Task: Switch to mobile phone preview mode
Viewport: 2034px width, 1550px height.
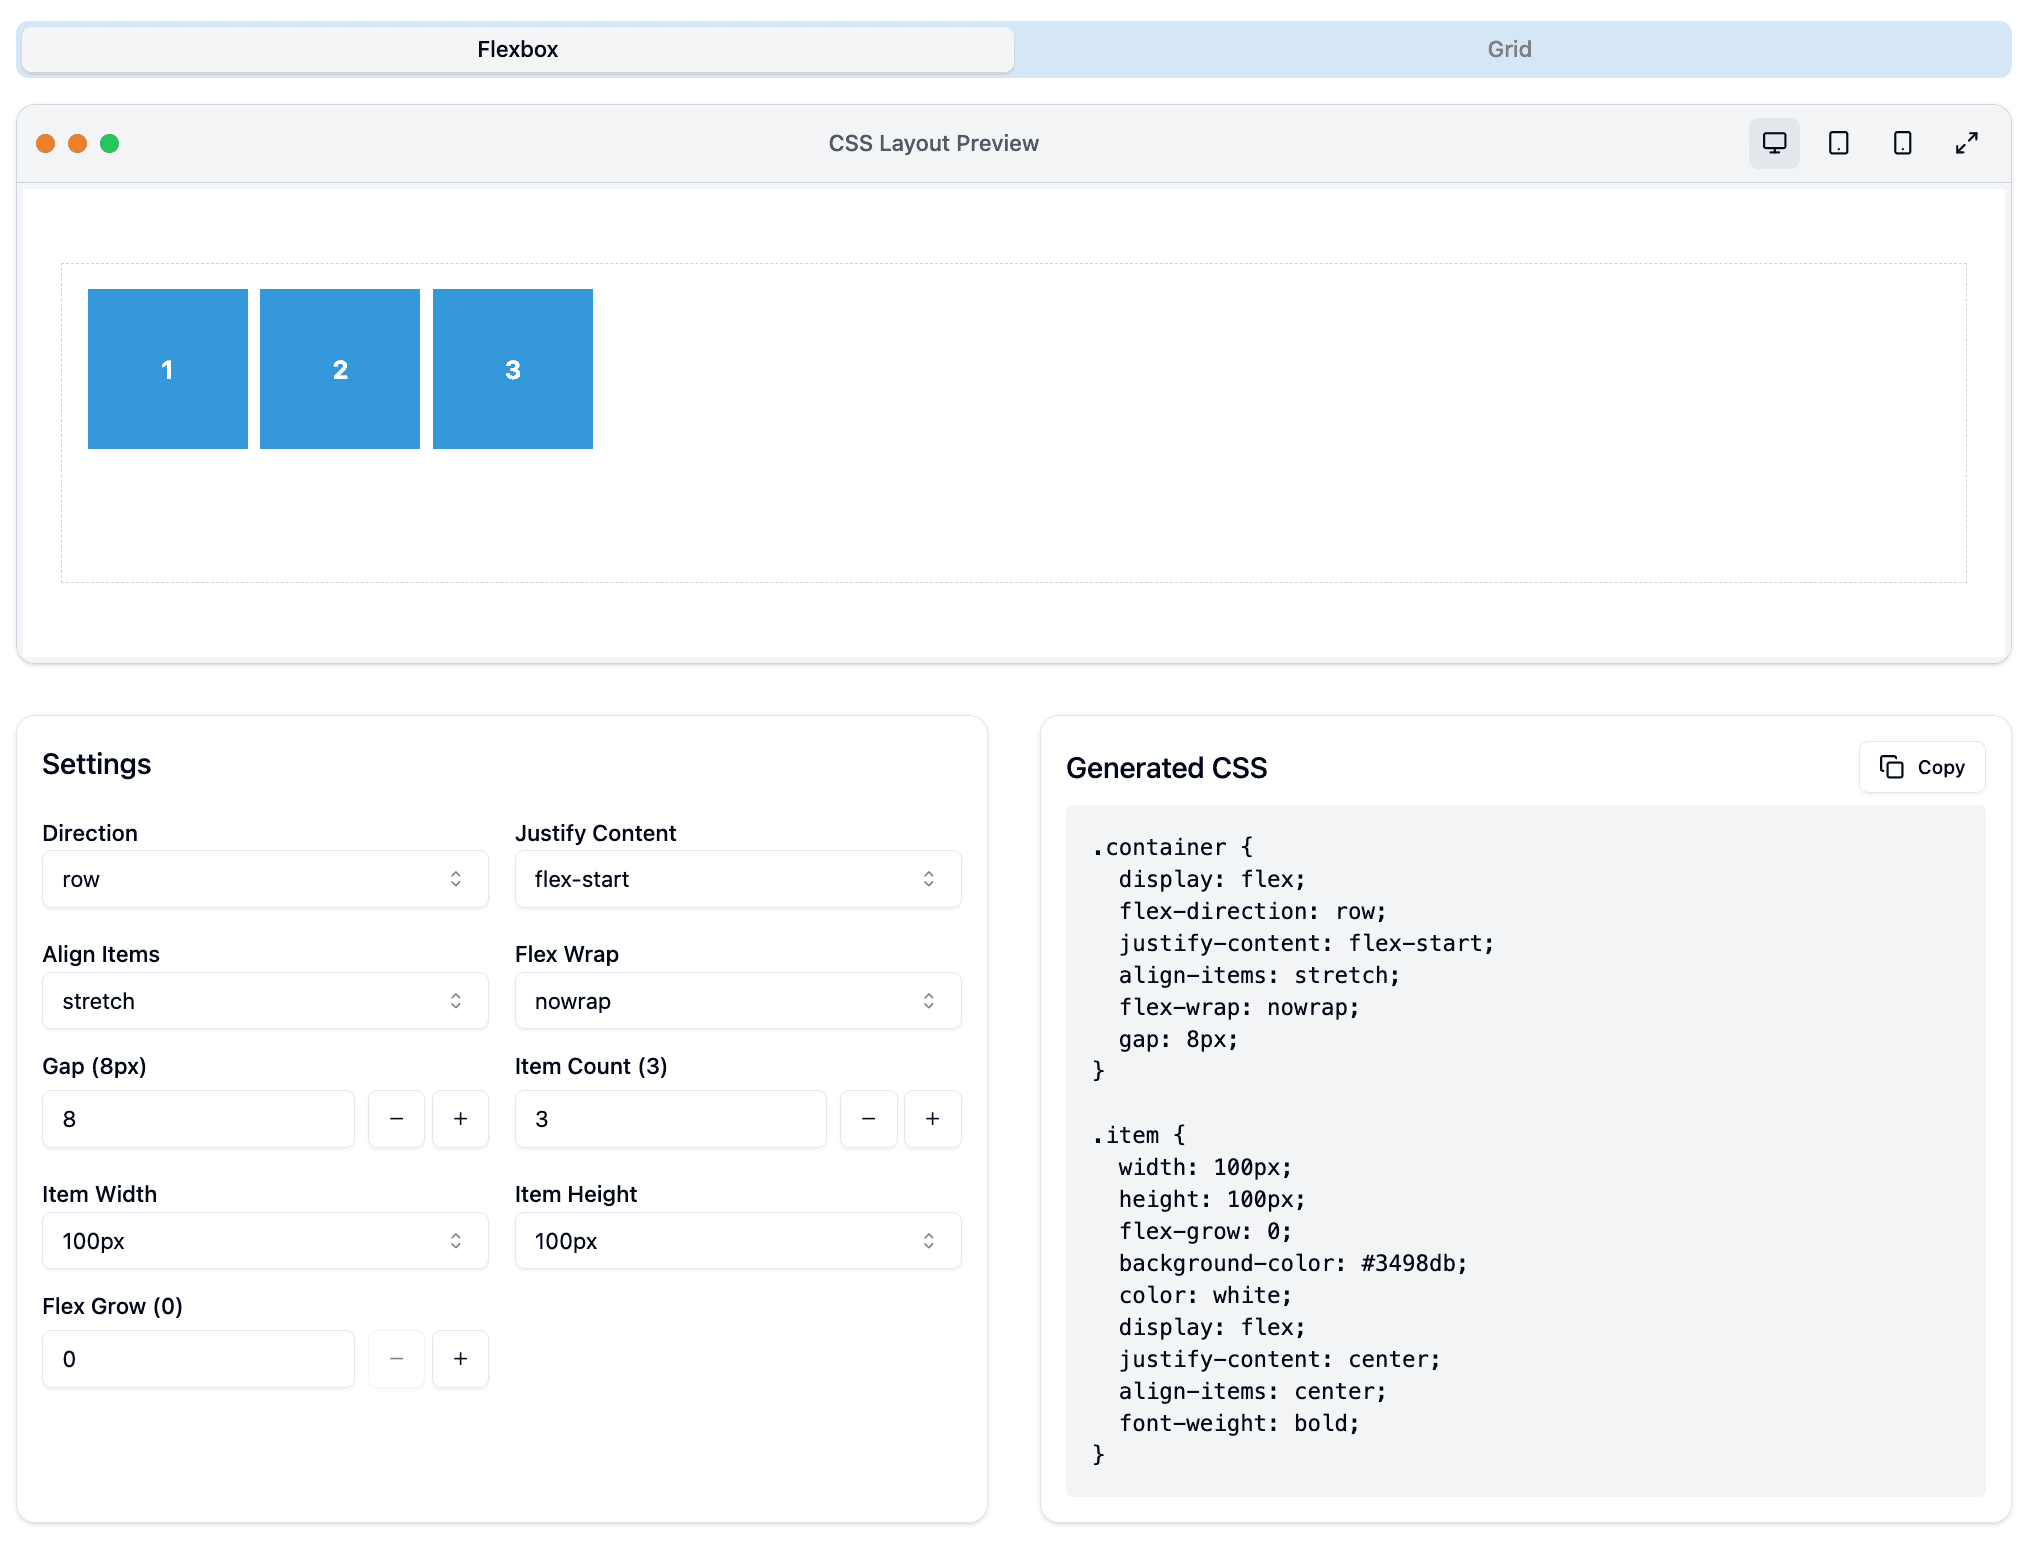Action: (1902, 143)
